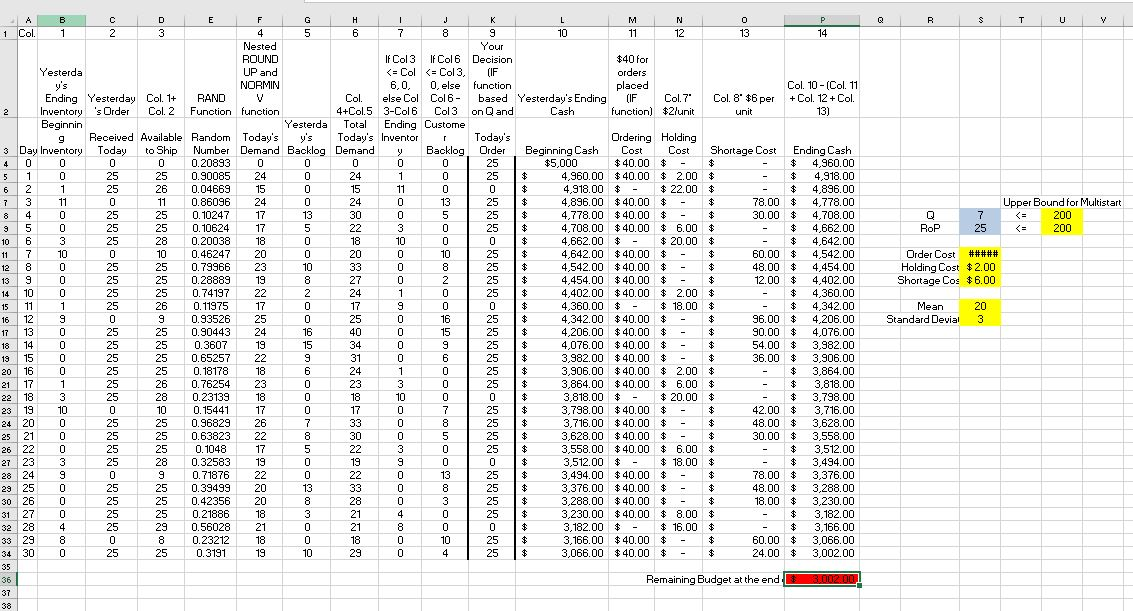Select column S header letter
This screenshot has width=1133, height=611.
980,20
